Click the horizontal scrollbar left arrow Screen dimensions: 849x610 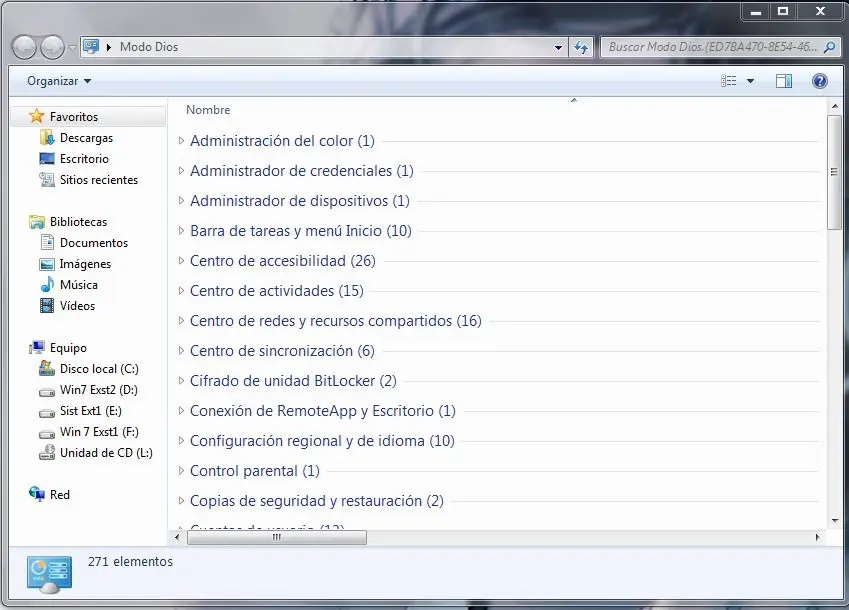coord(177,537)
